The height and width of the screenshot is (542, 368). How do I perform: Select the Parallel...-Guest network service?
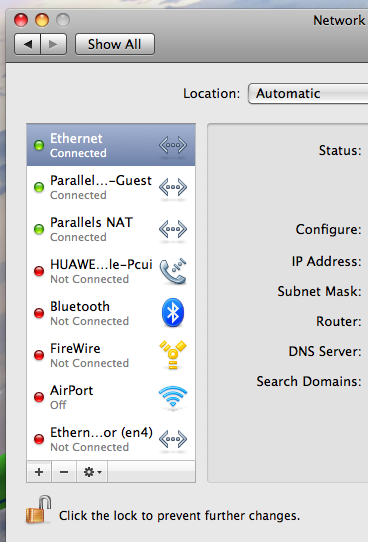pyautogui.click(x=111, y=187)
